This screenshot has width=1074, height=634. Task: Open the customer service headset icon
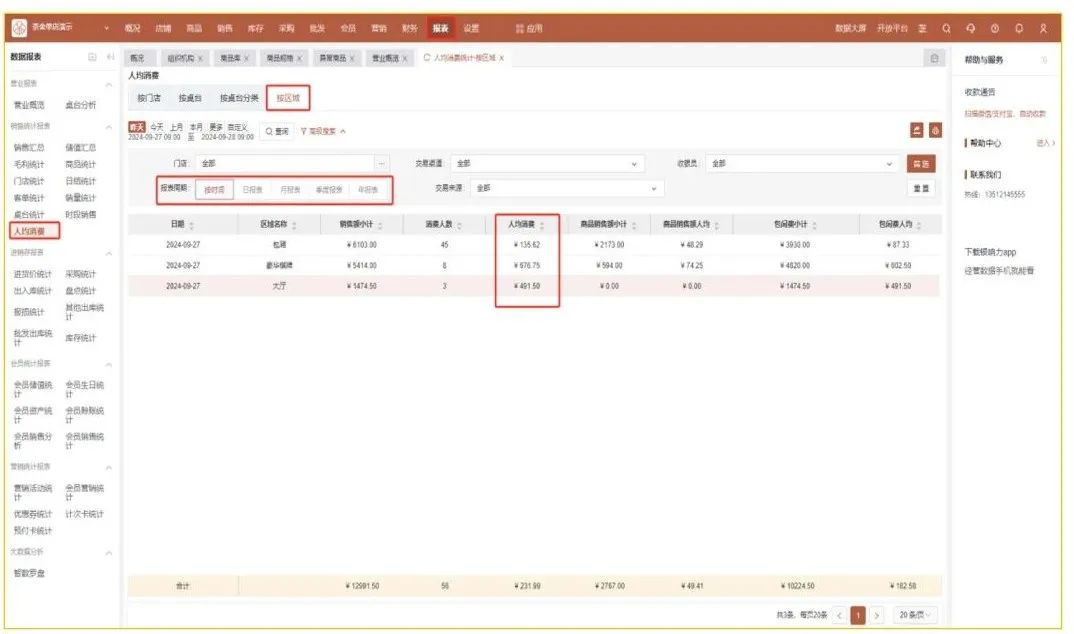coord(970,28)
